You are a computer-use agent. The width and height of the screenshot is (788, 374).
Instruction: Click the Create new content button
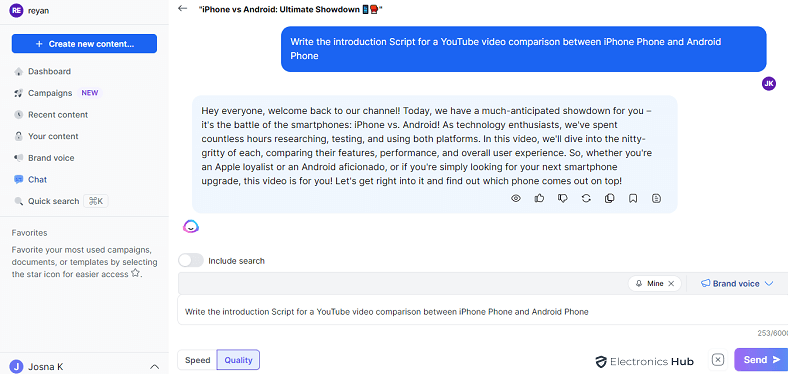[x=84, y=44]
